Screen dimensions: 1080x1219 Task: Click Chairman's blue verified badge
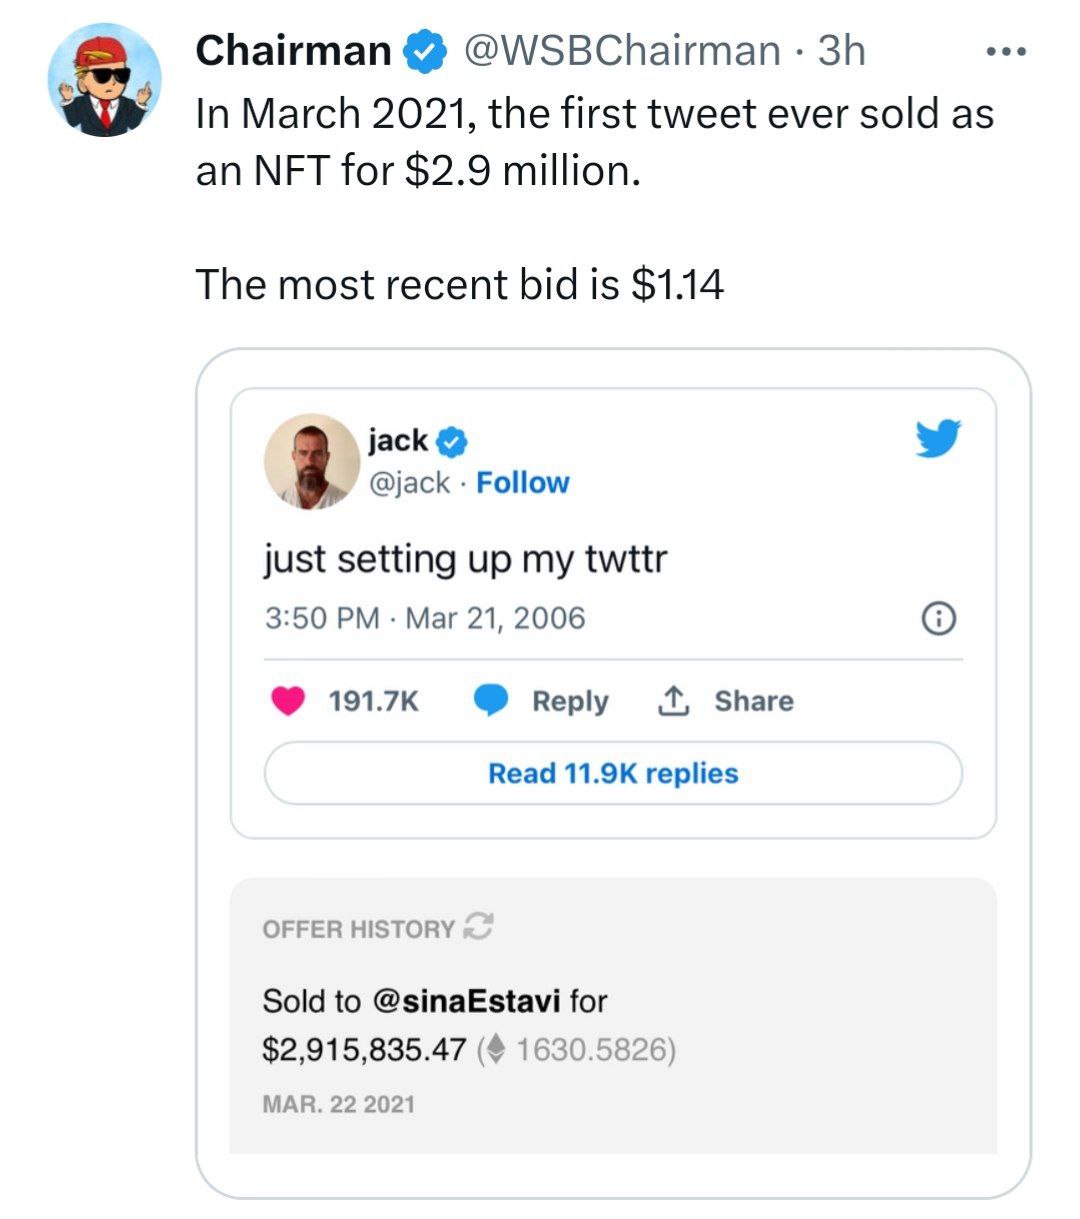pyautogui.click(x=423, y=52)
